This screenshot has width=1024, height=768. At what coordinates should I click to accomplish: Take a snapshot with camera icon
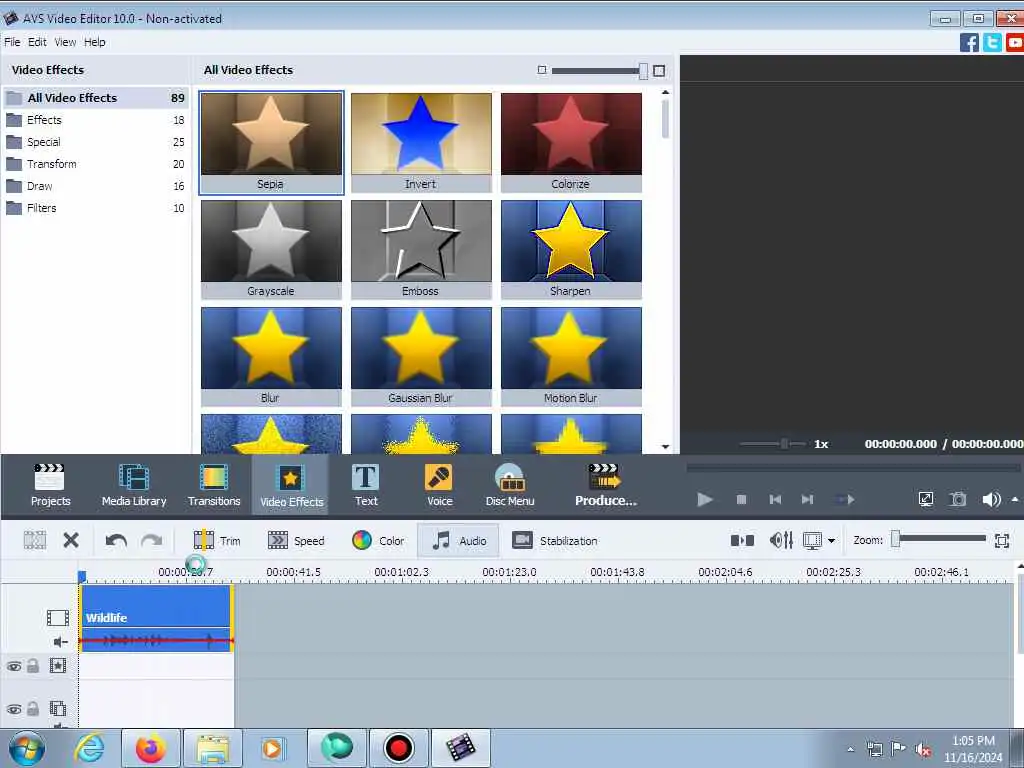pos(958,500)
